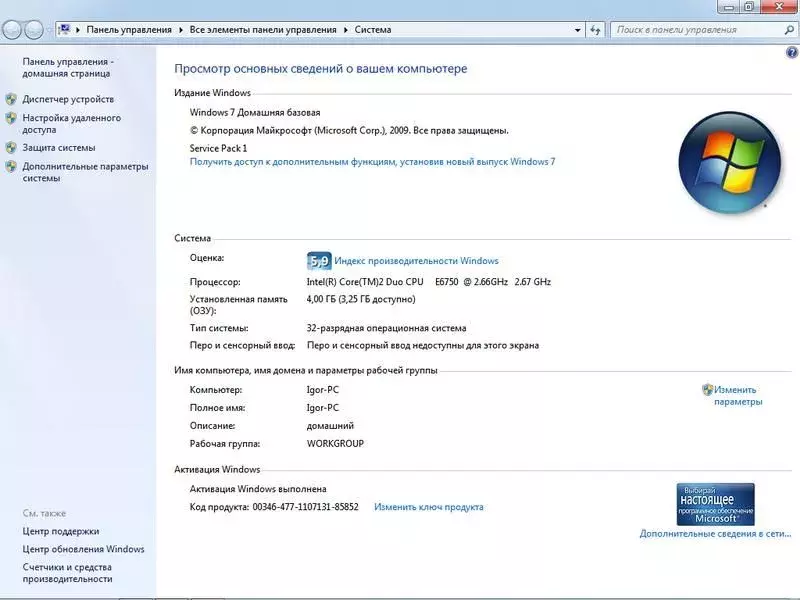Open Настройка удаленного доступа link

[x=71, y=123]
